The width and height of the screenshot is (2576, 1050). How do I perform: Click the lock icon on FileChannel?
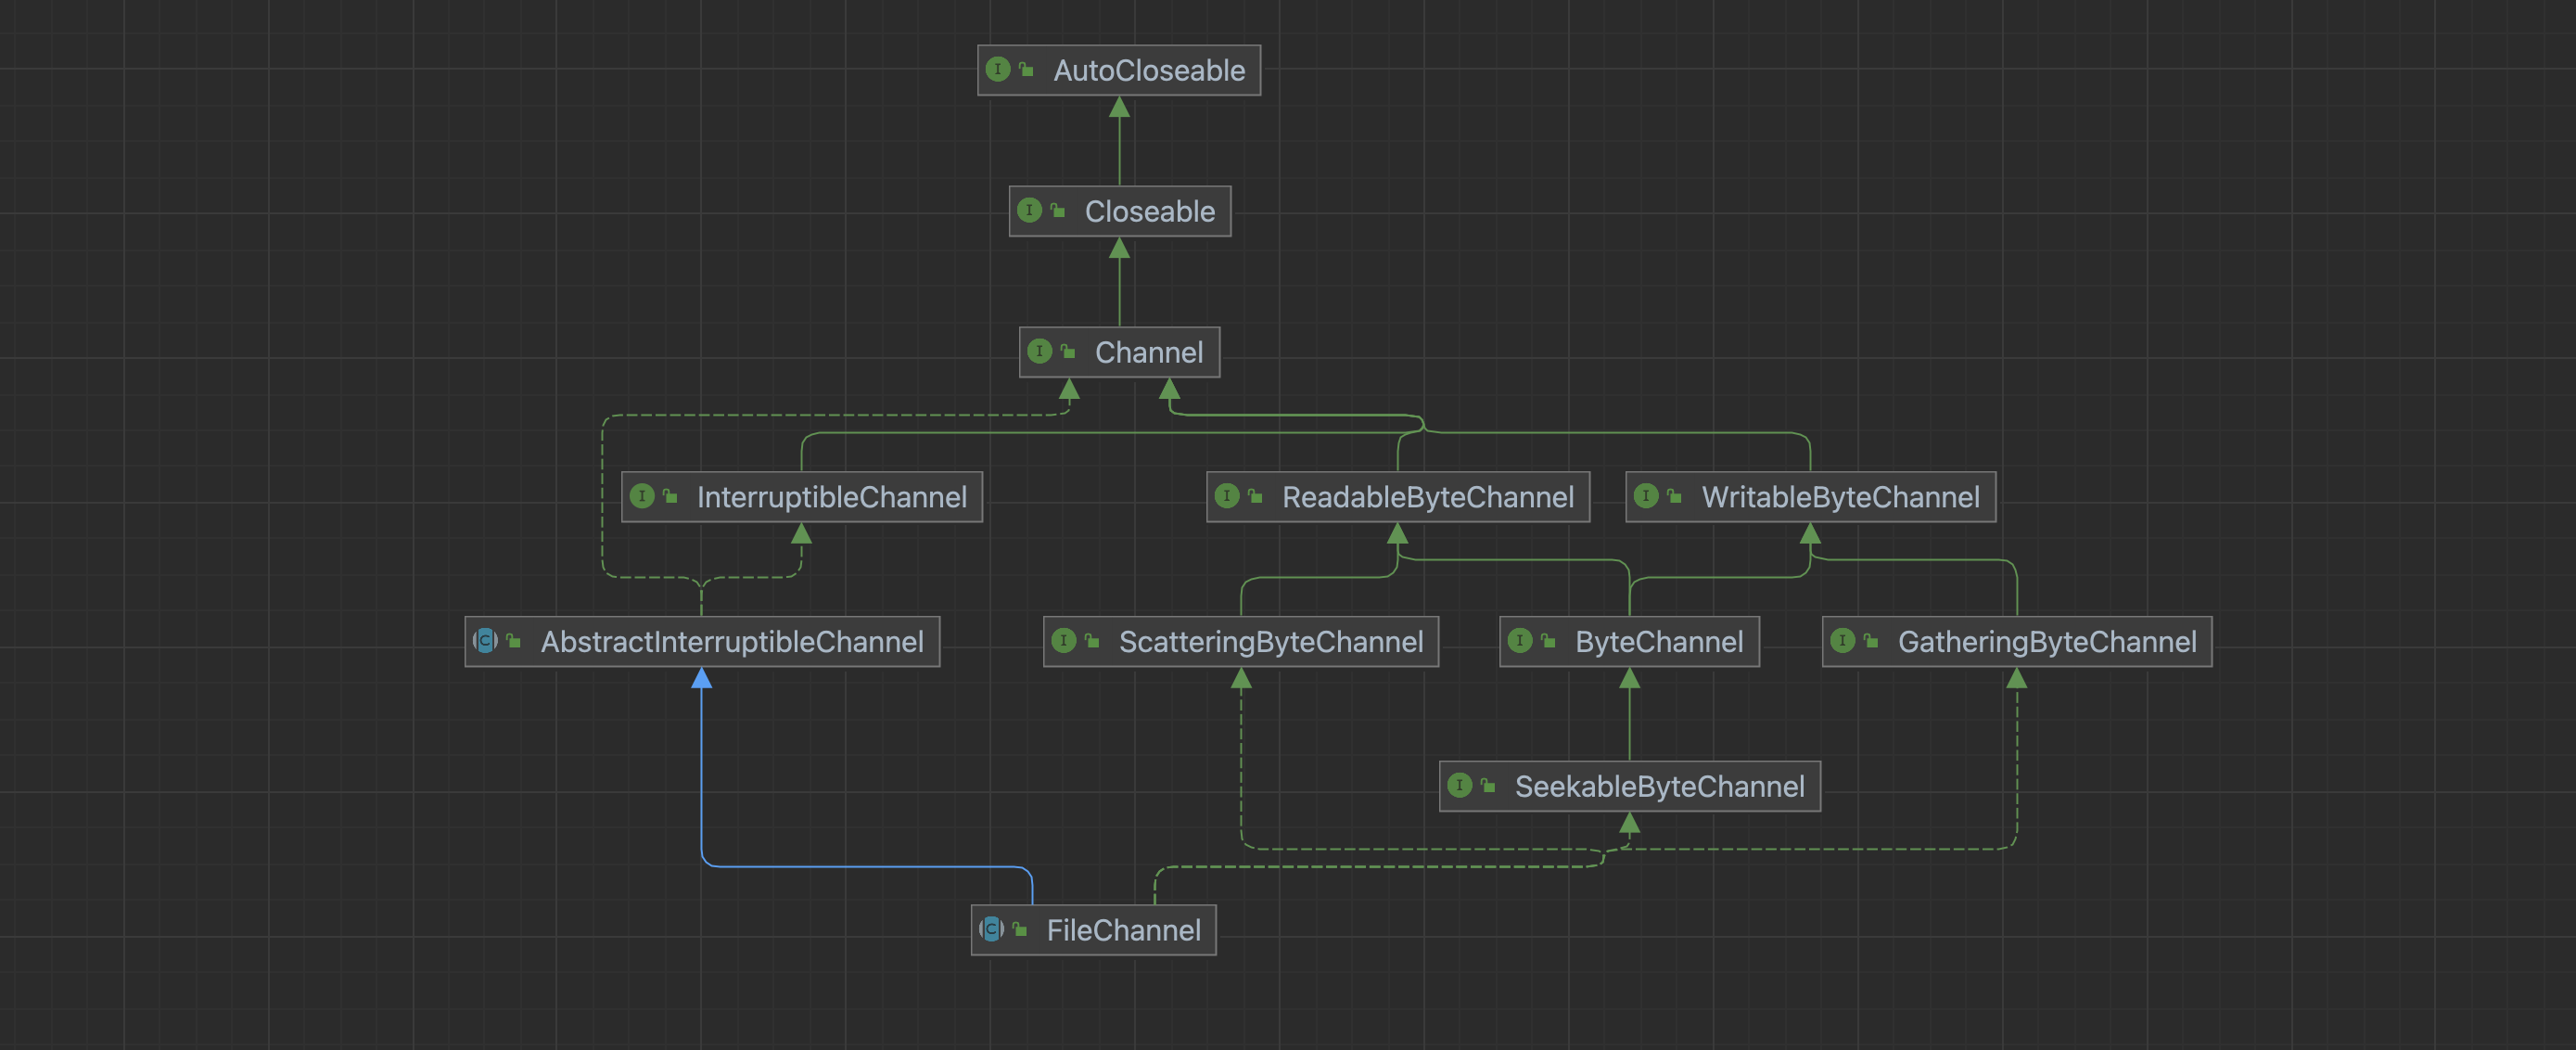coord(1020,930)
